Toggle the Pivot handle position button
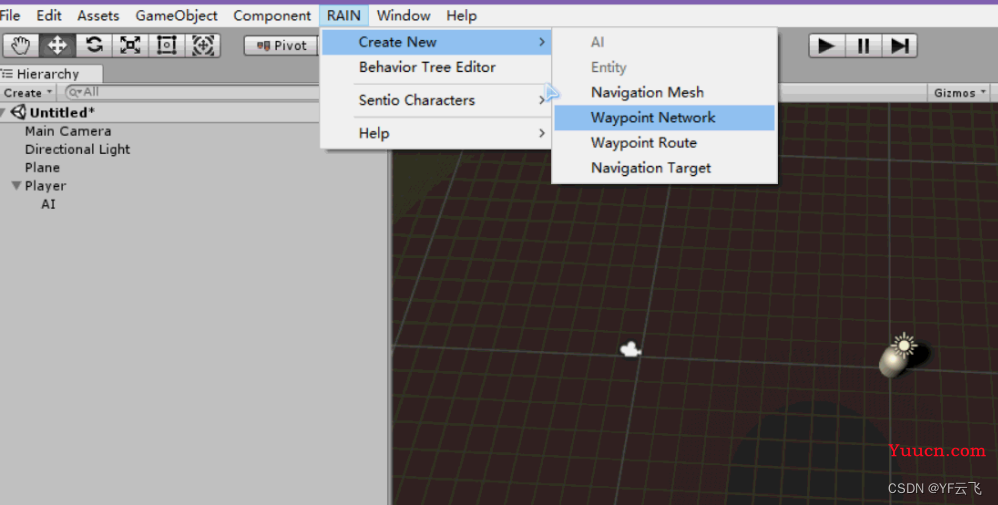The image size is (998, 505). tap(281, 45)
